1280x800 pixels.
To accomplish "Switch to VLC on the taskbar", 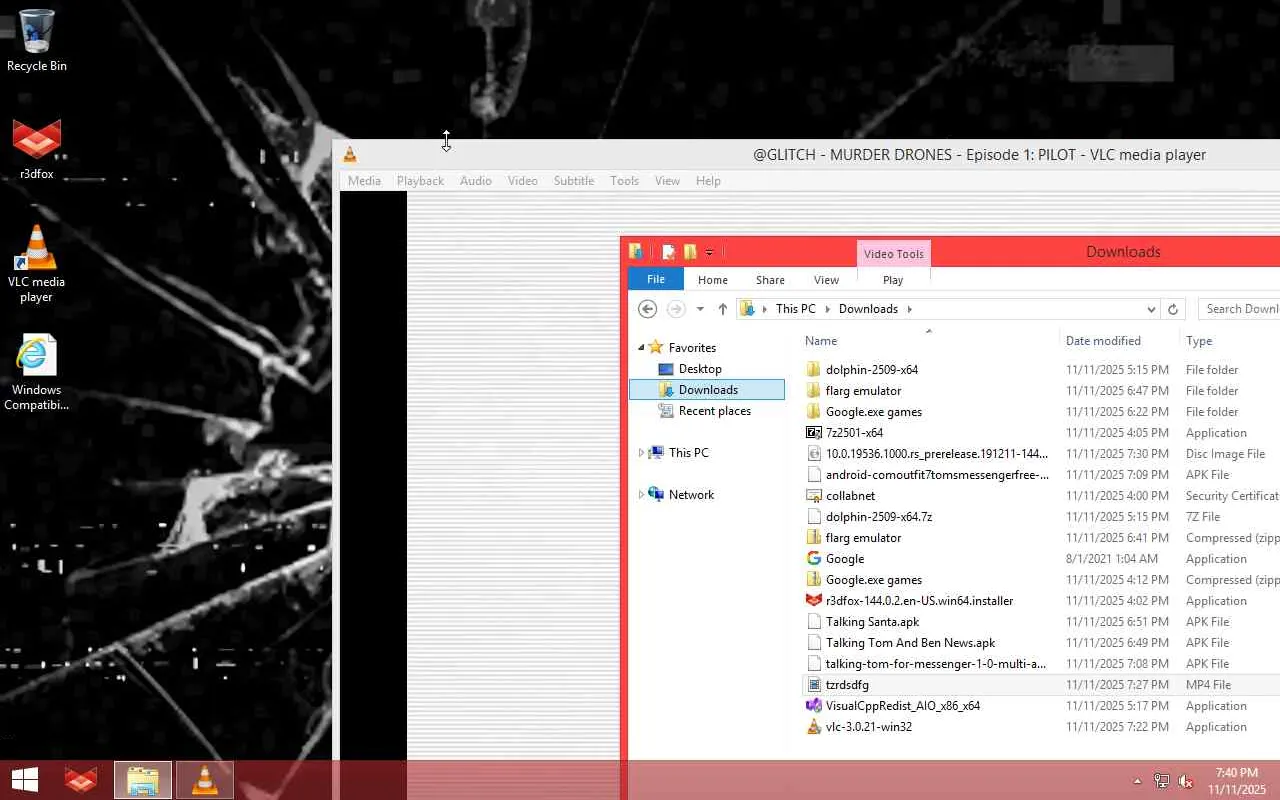I will [x=205, y=780].
